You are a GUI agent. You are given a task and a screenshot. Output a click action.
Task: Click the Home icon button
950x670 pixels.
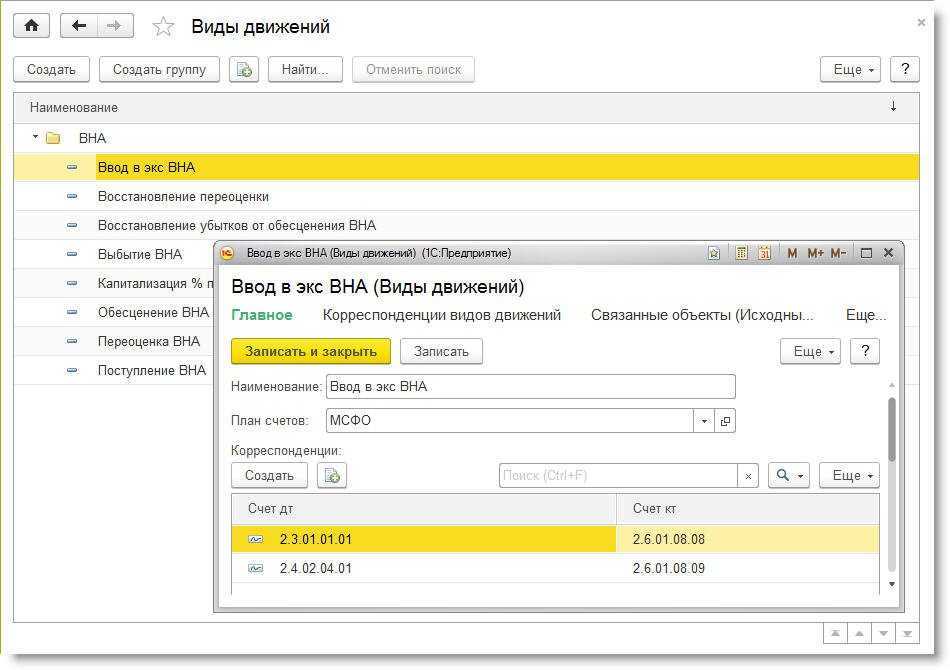point(31,26)
